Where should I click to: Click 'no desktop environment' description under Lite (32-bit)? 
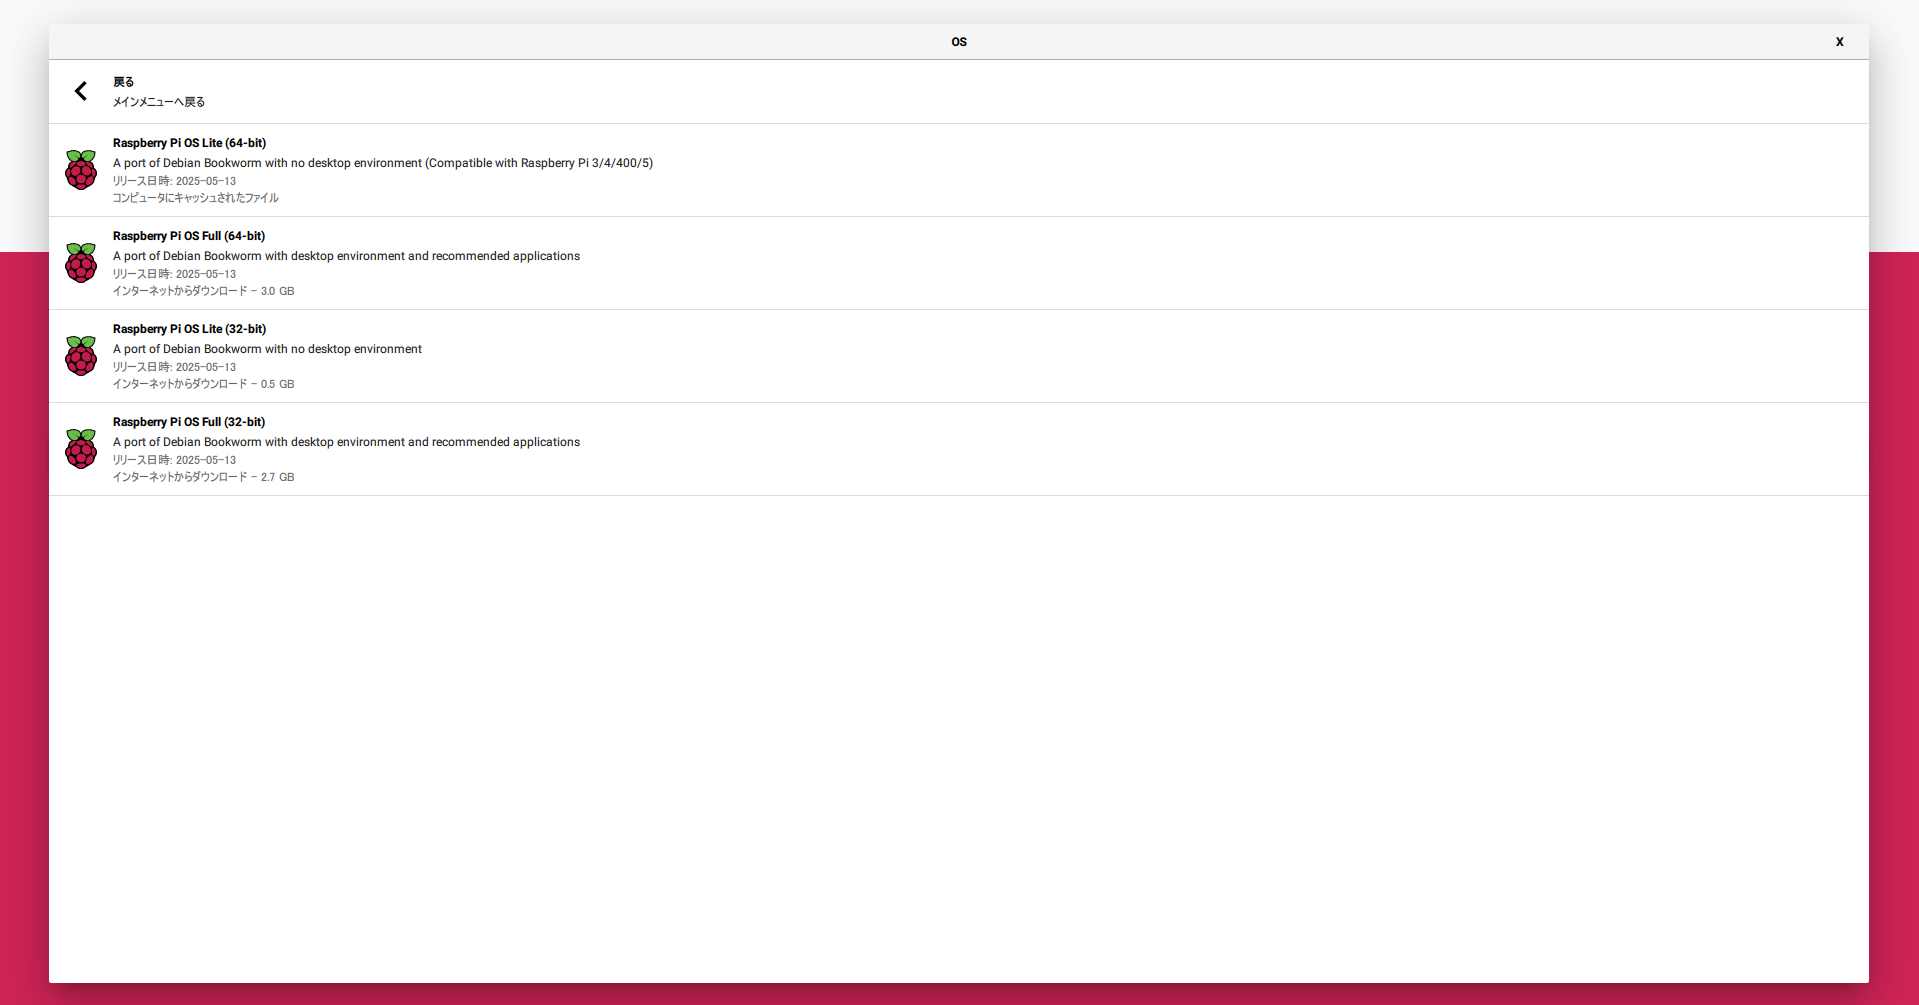coord(267,349)
